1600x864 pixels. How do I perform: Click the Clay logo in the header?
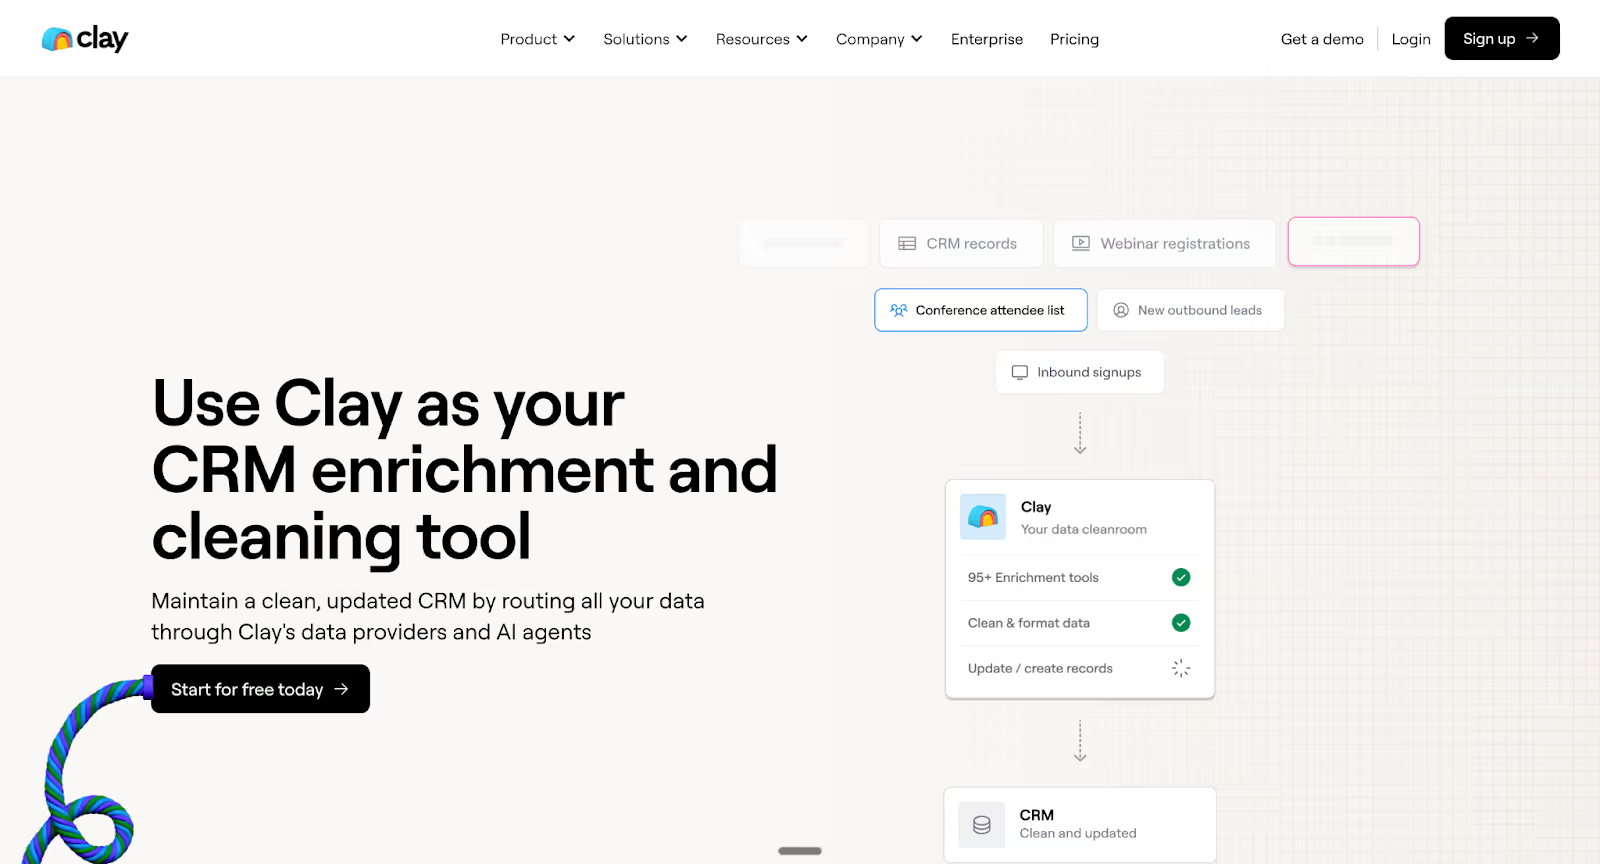[85, 39]
